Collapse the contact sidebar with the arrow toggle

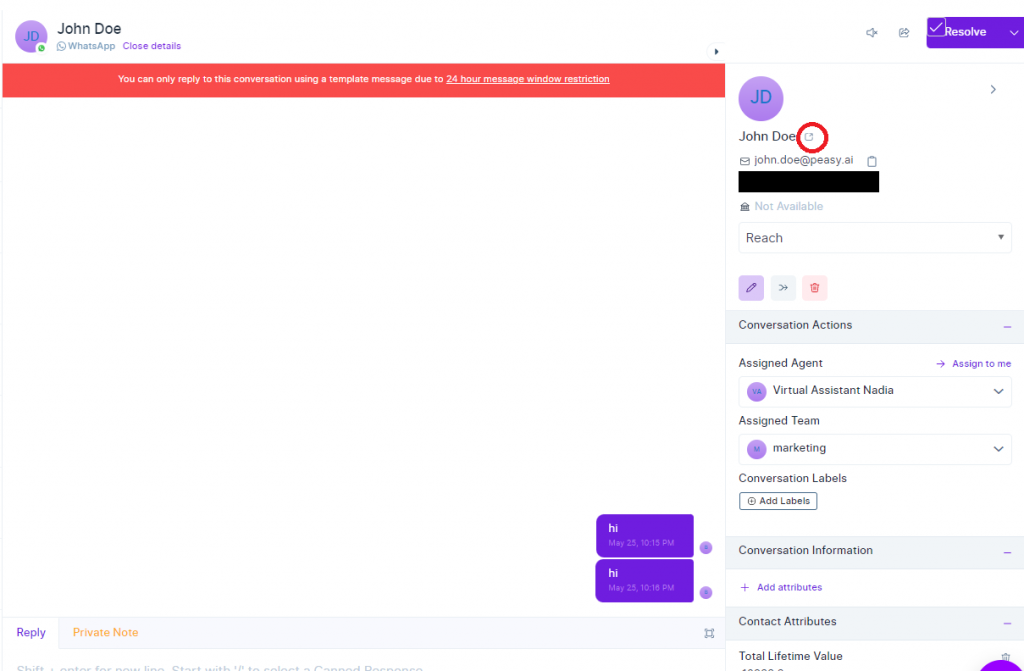716,52
